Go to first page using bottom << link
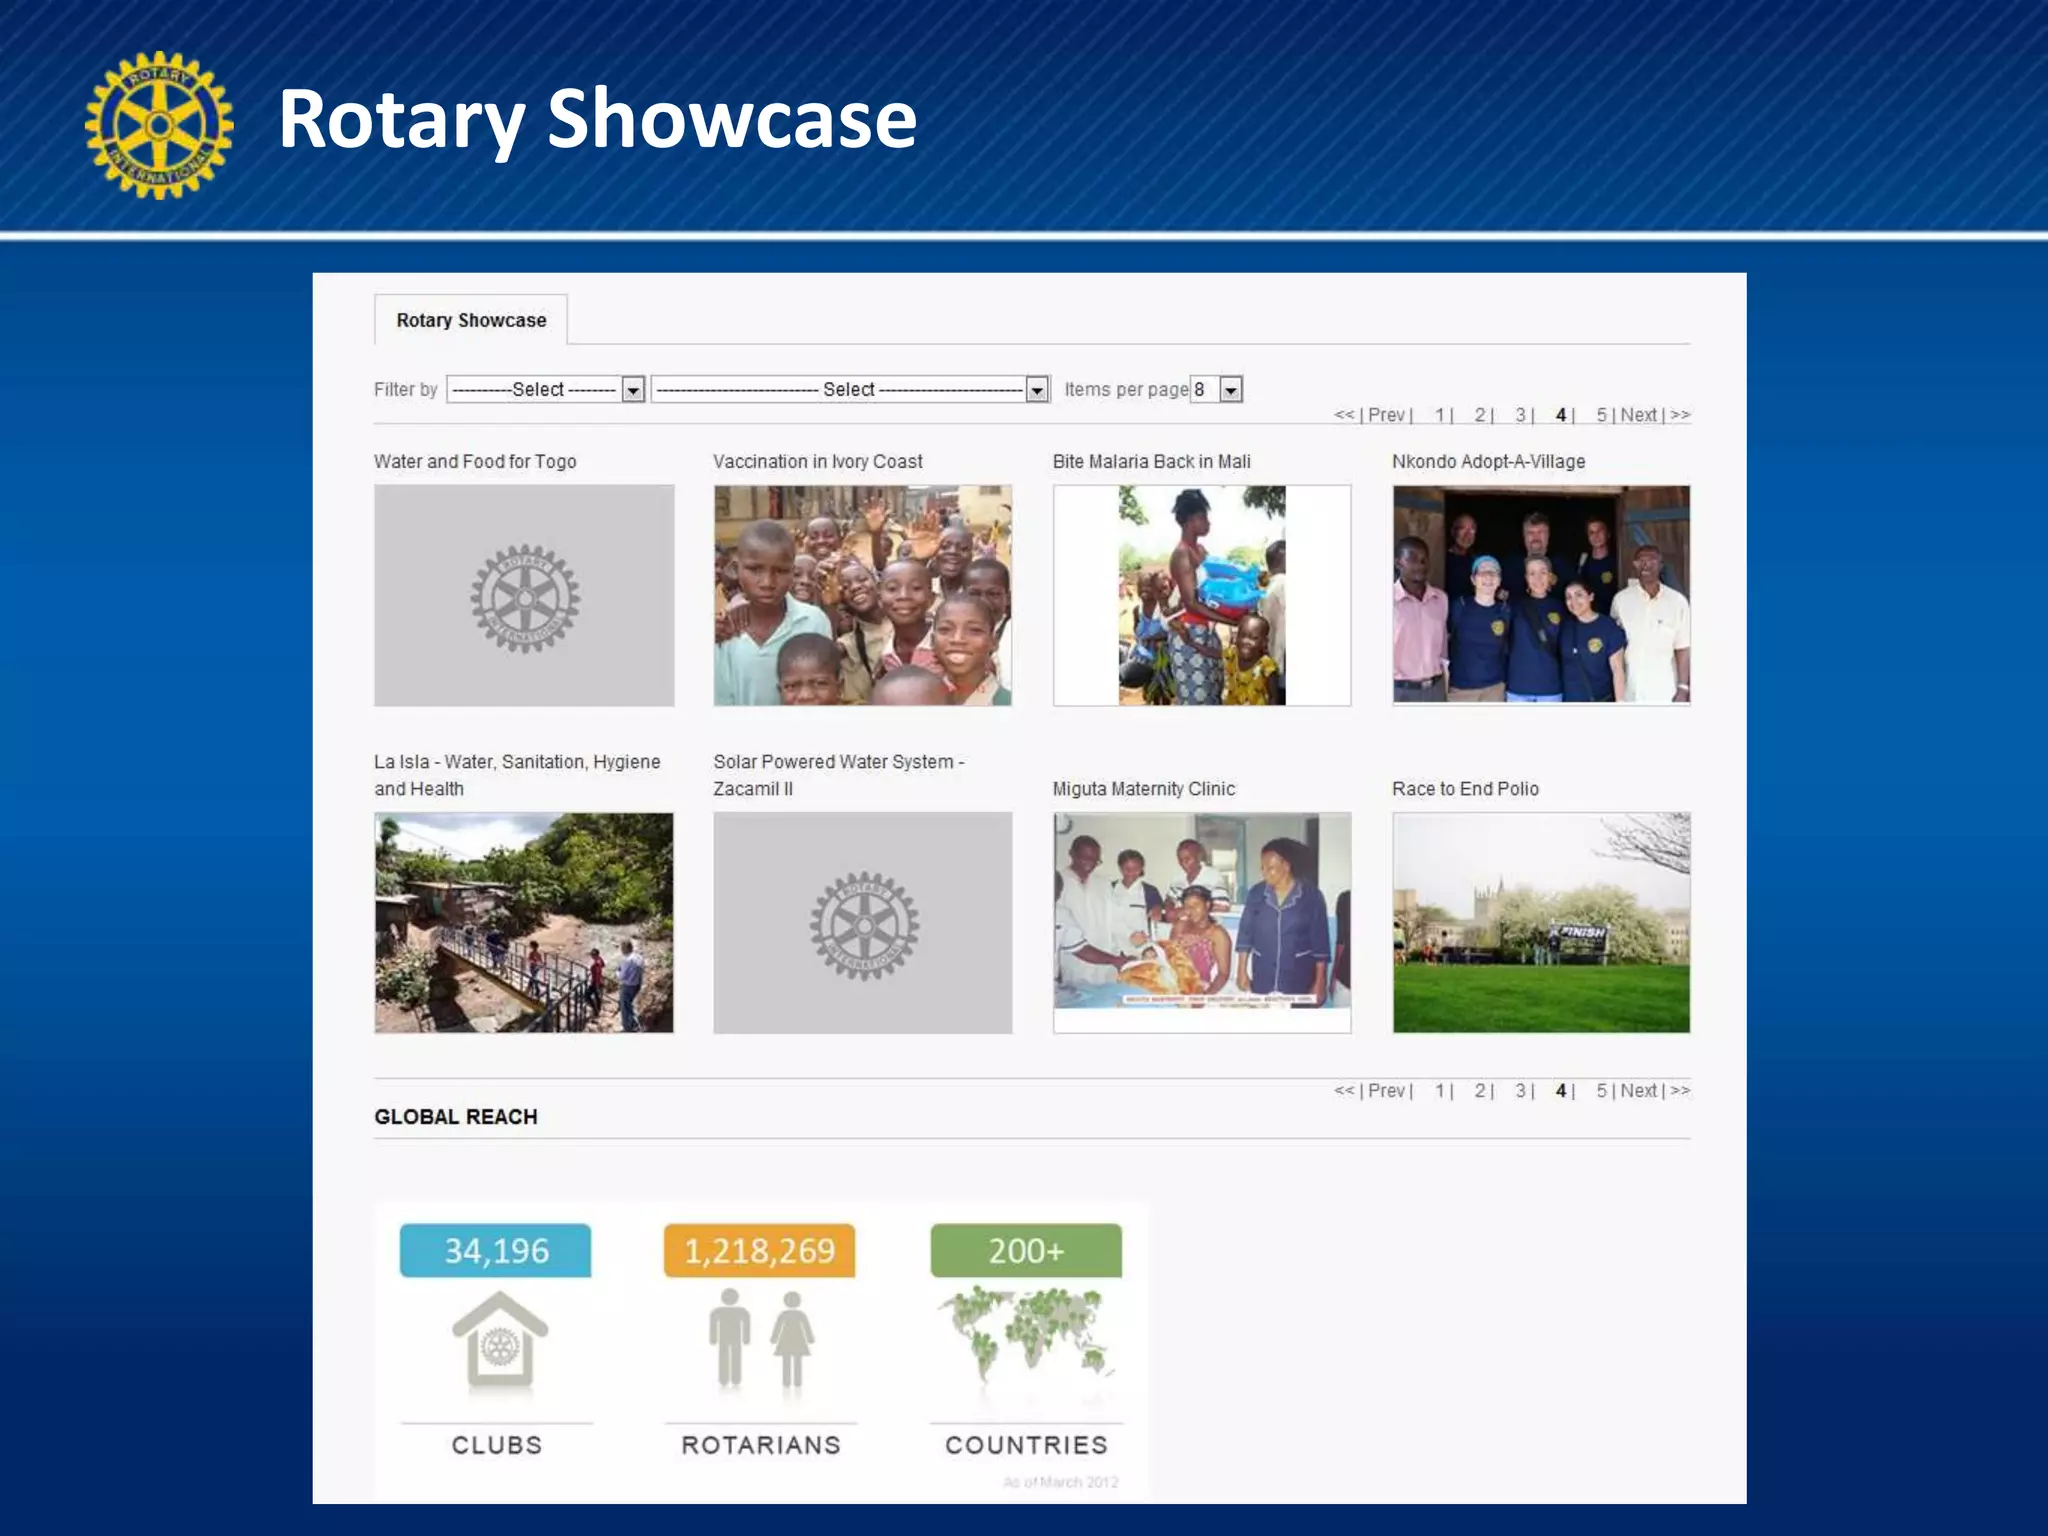 1343,1091
